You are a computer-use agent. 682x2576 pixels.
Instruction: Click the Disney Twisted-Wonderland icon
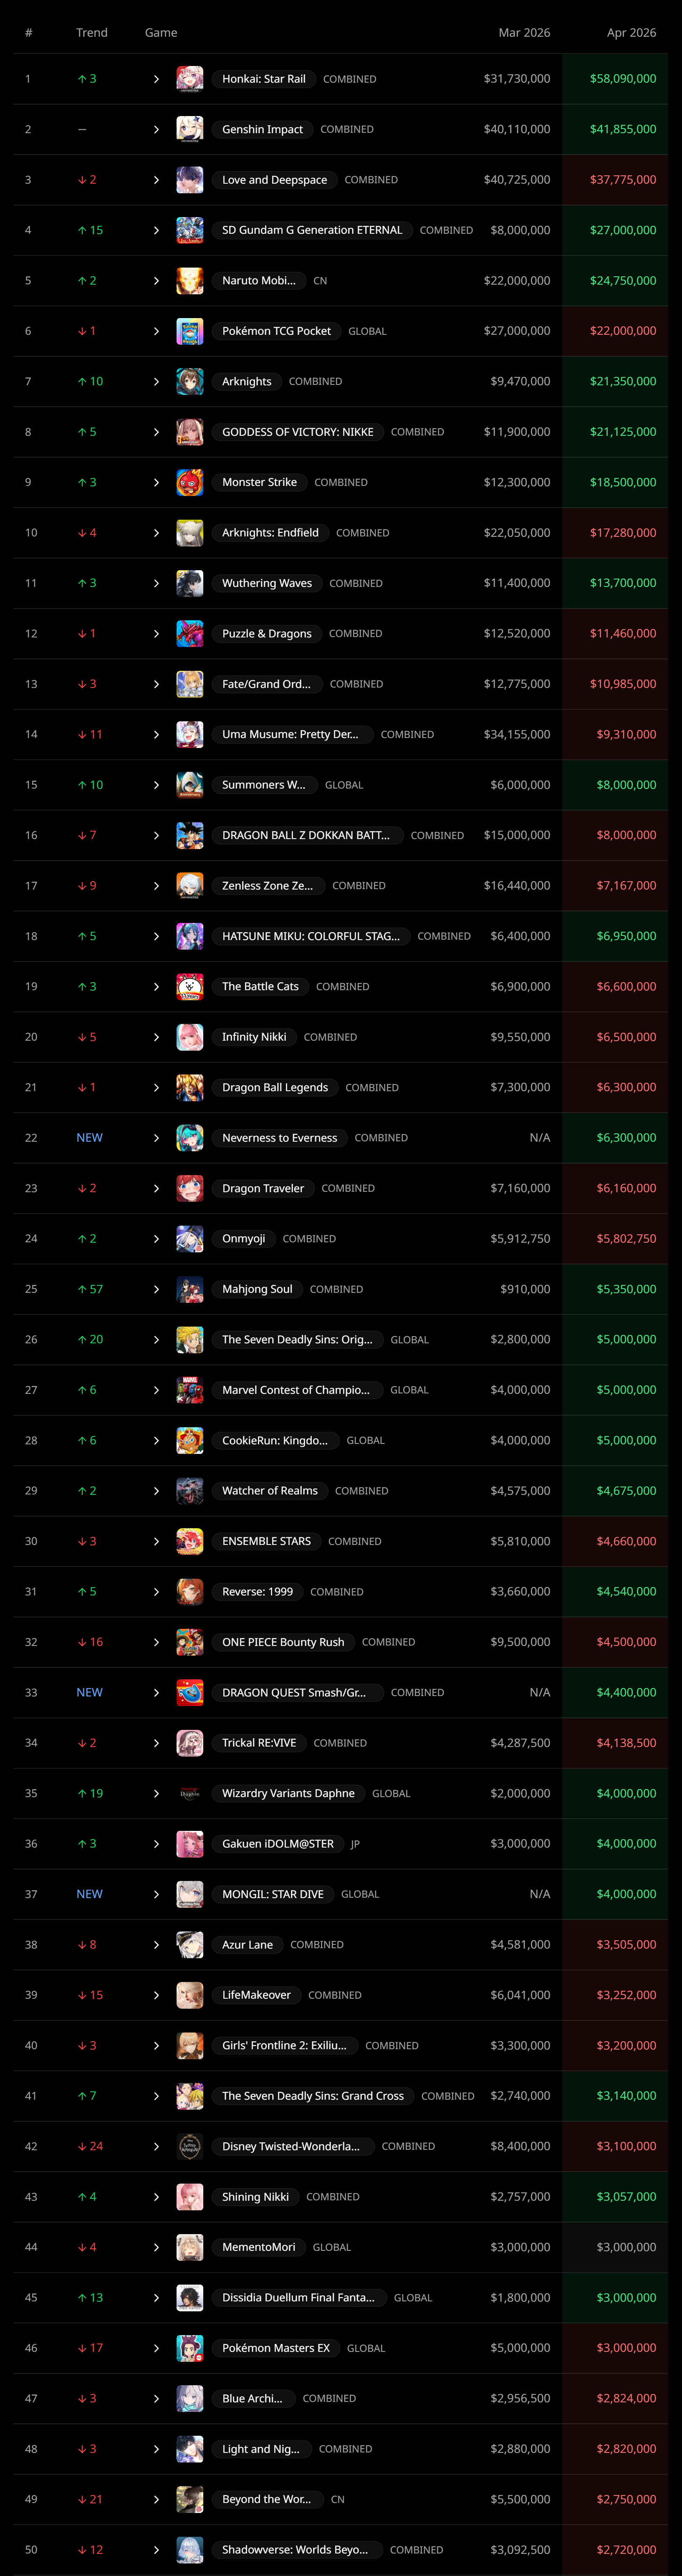[190, 2146]
